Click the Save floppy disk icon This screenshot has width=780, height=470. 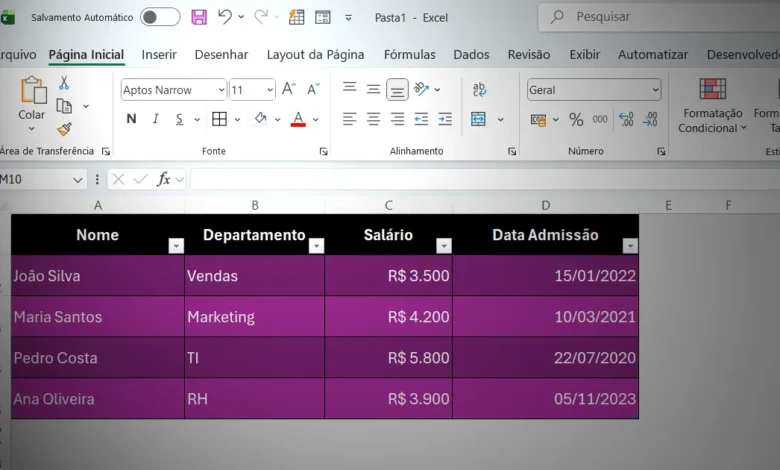click(x=199, y=17)
